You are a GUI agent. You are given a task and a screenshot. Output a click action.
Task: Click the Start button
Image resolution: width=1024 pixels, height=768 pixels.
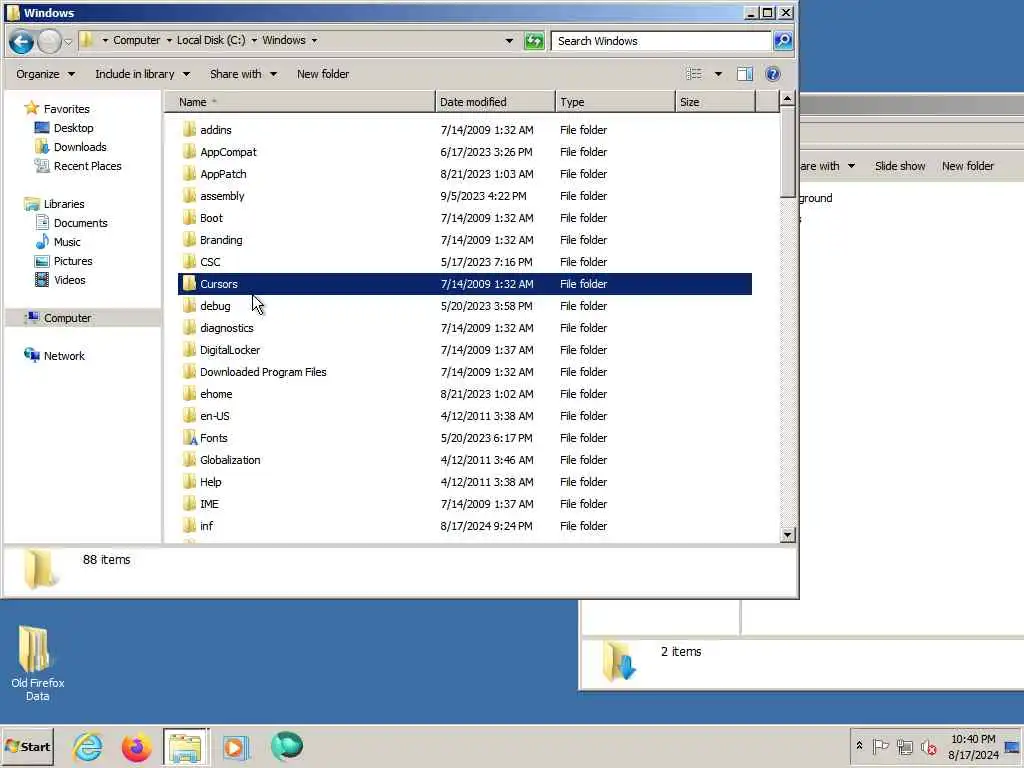pos(27,746)
